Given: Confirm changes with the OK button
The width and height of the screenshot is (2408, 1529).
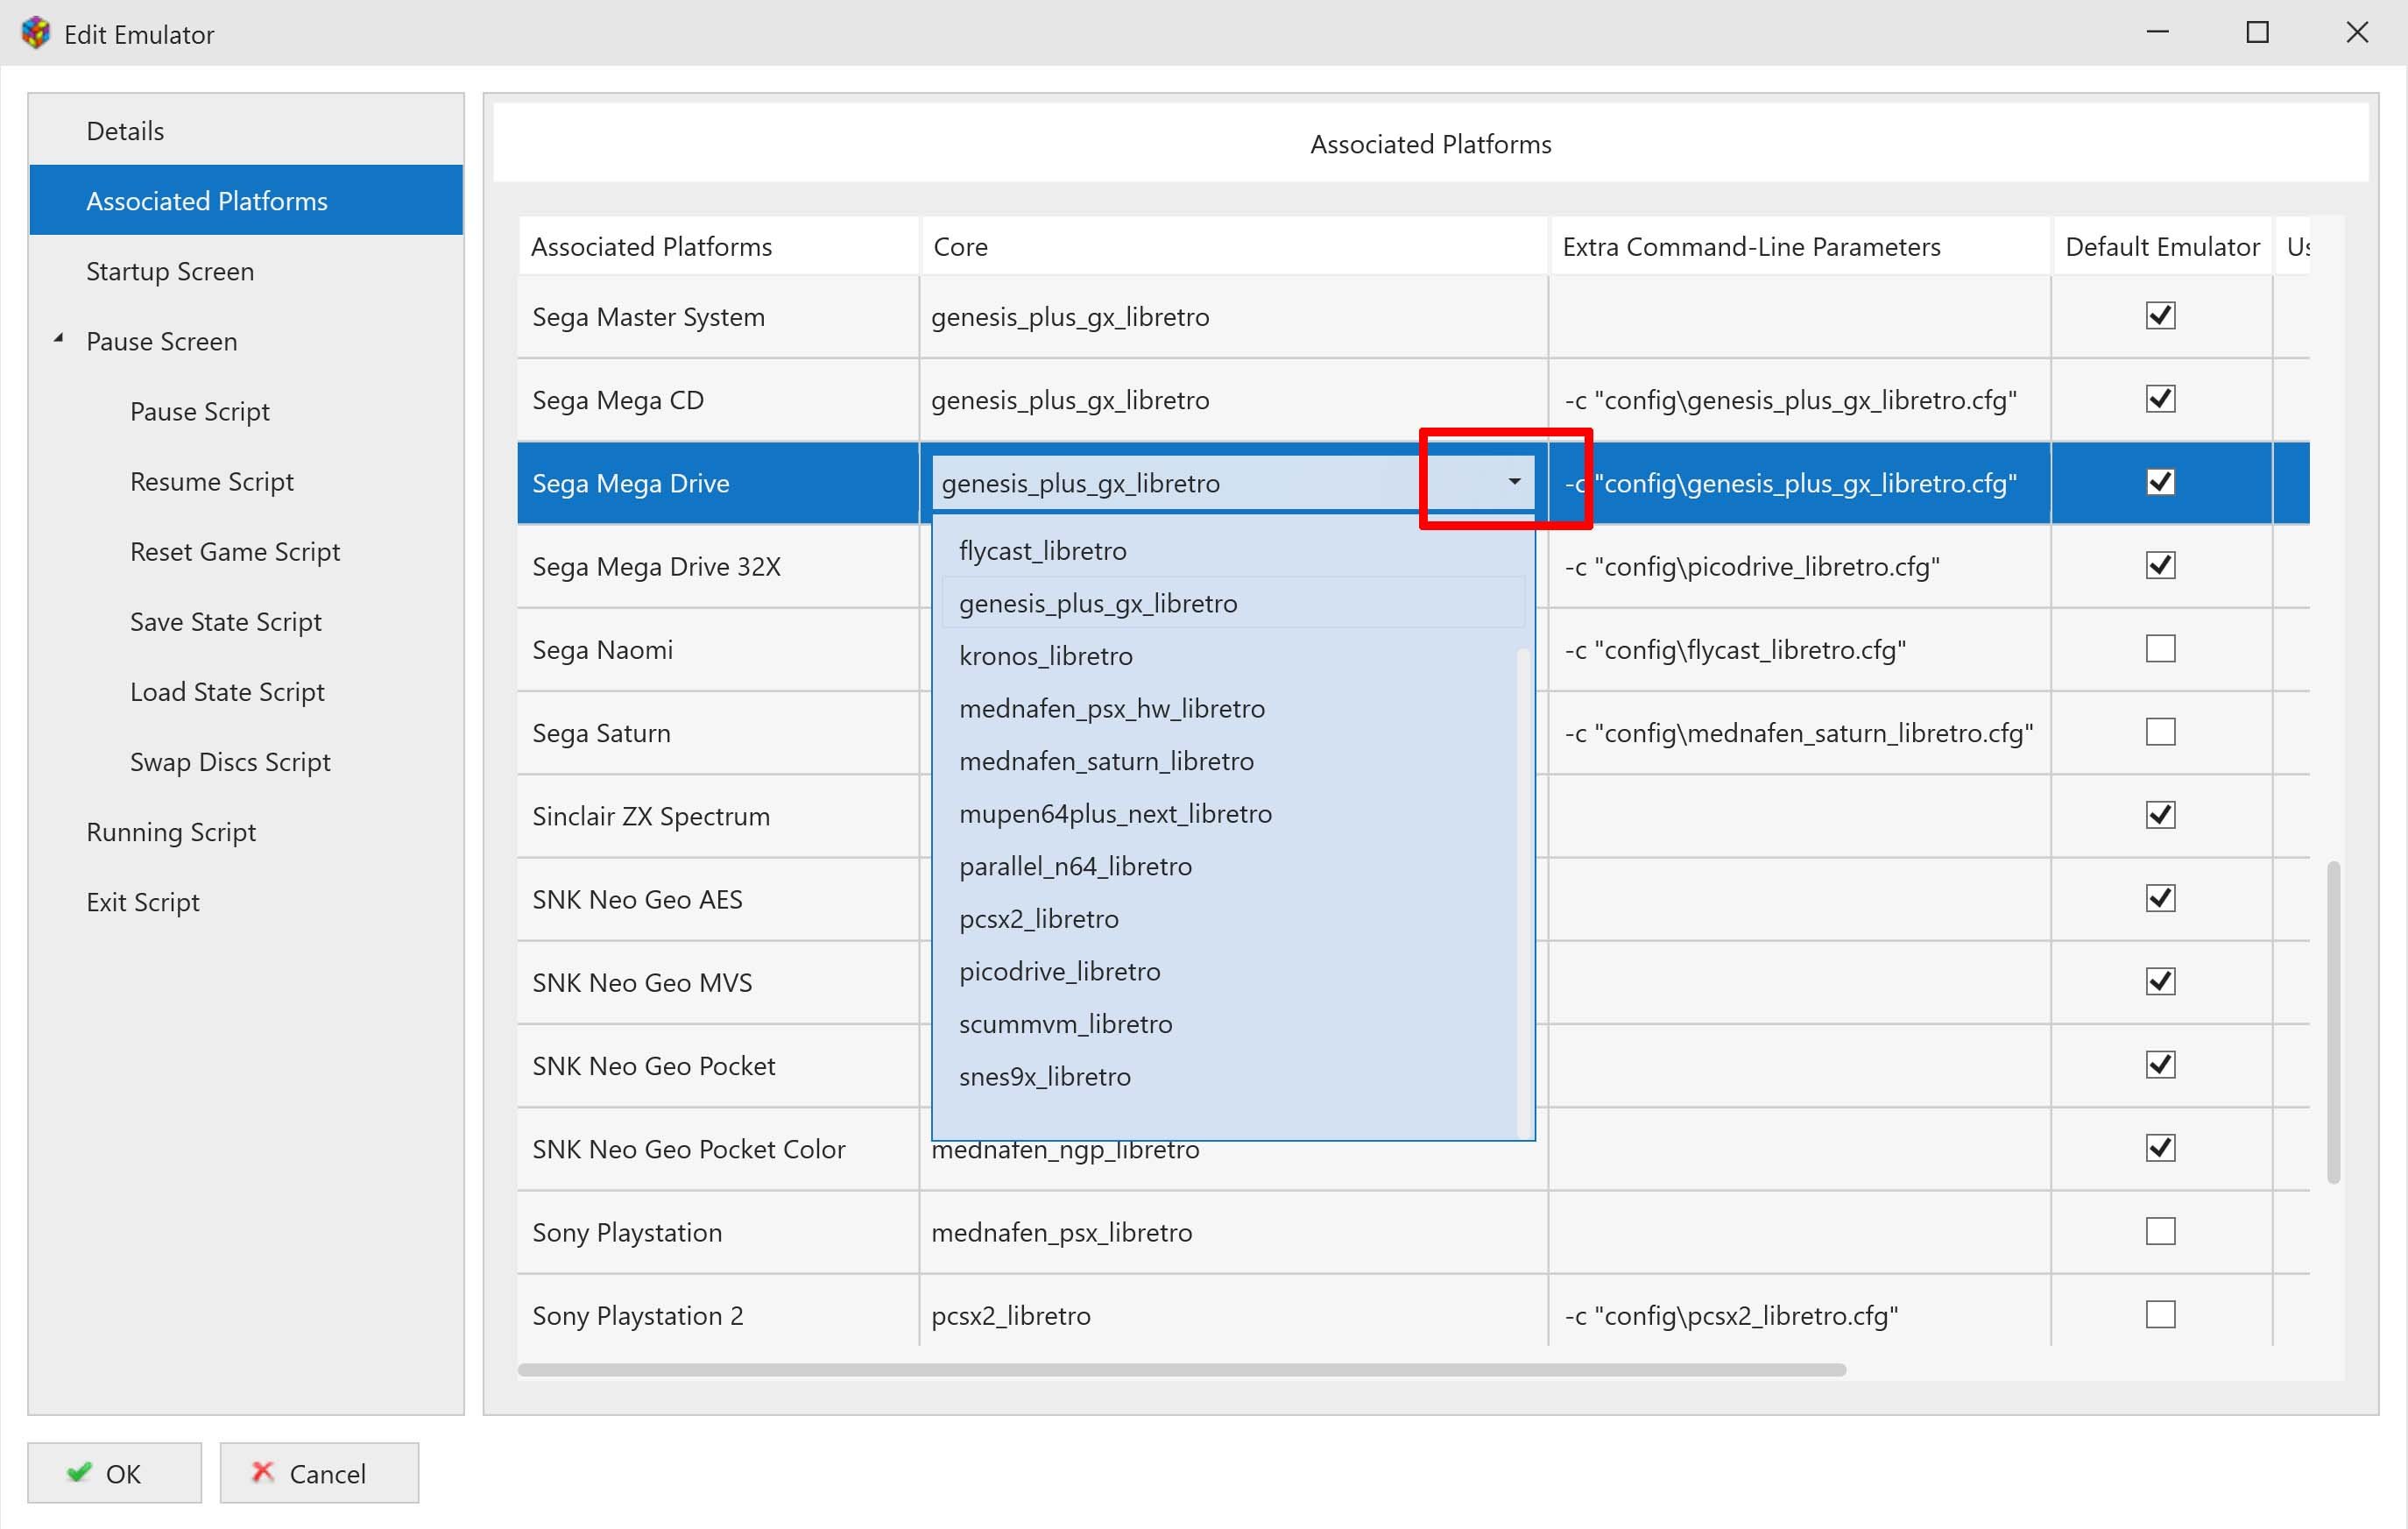Looking at the screenshot, I should point(114,1472).
